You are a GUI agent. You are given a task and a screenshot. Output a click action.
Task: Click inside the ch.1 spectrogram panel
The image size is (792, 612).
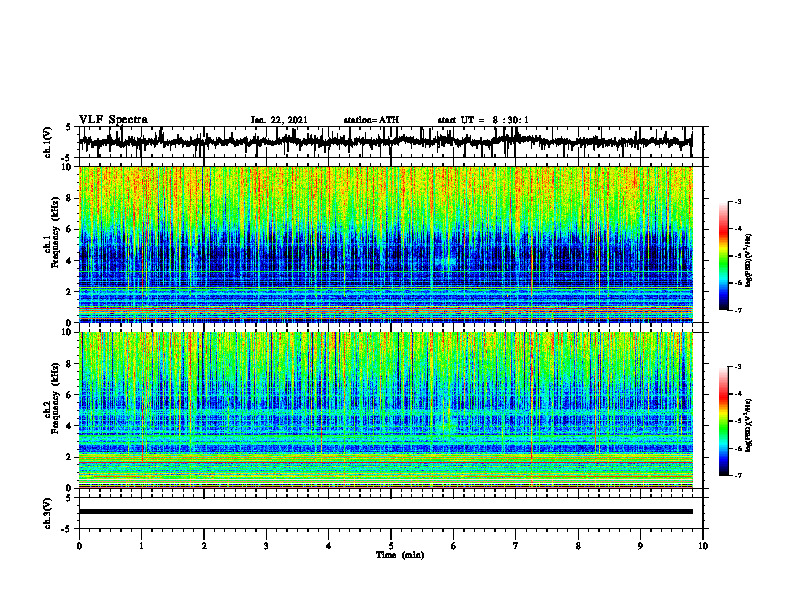pyautogui.click(x=386, y=244)
